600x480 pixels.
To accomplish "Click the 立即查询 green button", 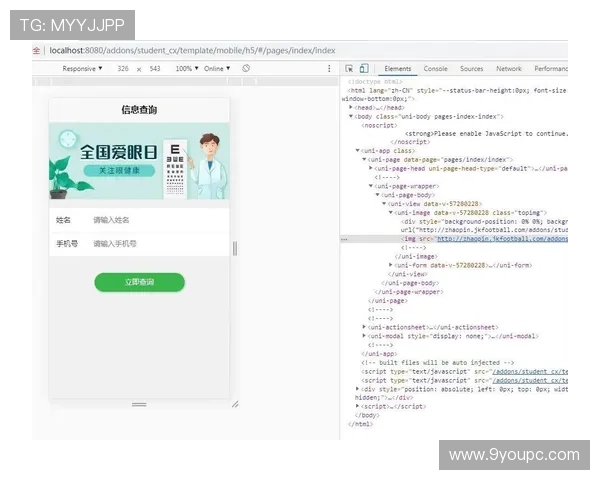I will [x=139, y=282].
